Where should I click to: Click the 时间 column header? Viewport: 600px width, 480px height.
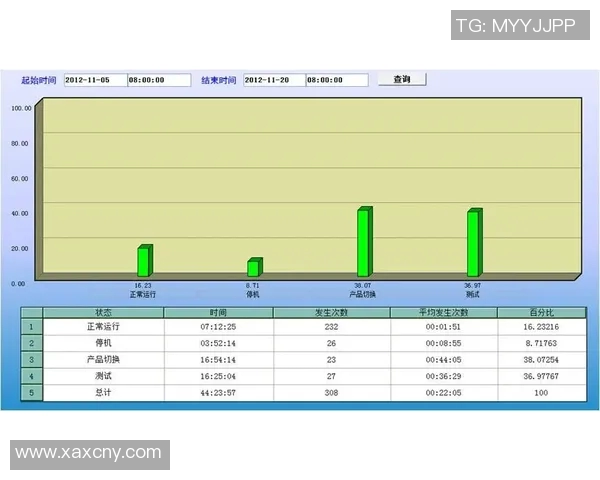(218, 313)
